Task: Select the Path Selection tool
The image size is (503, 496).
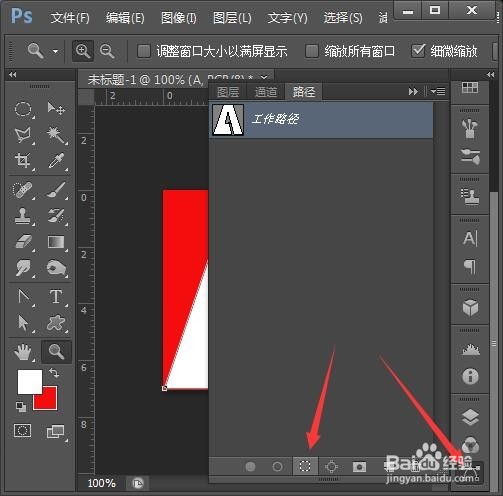Action: click(x=23, y=323)
